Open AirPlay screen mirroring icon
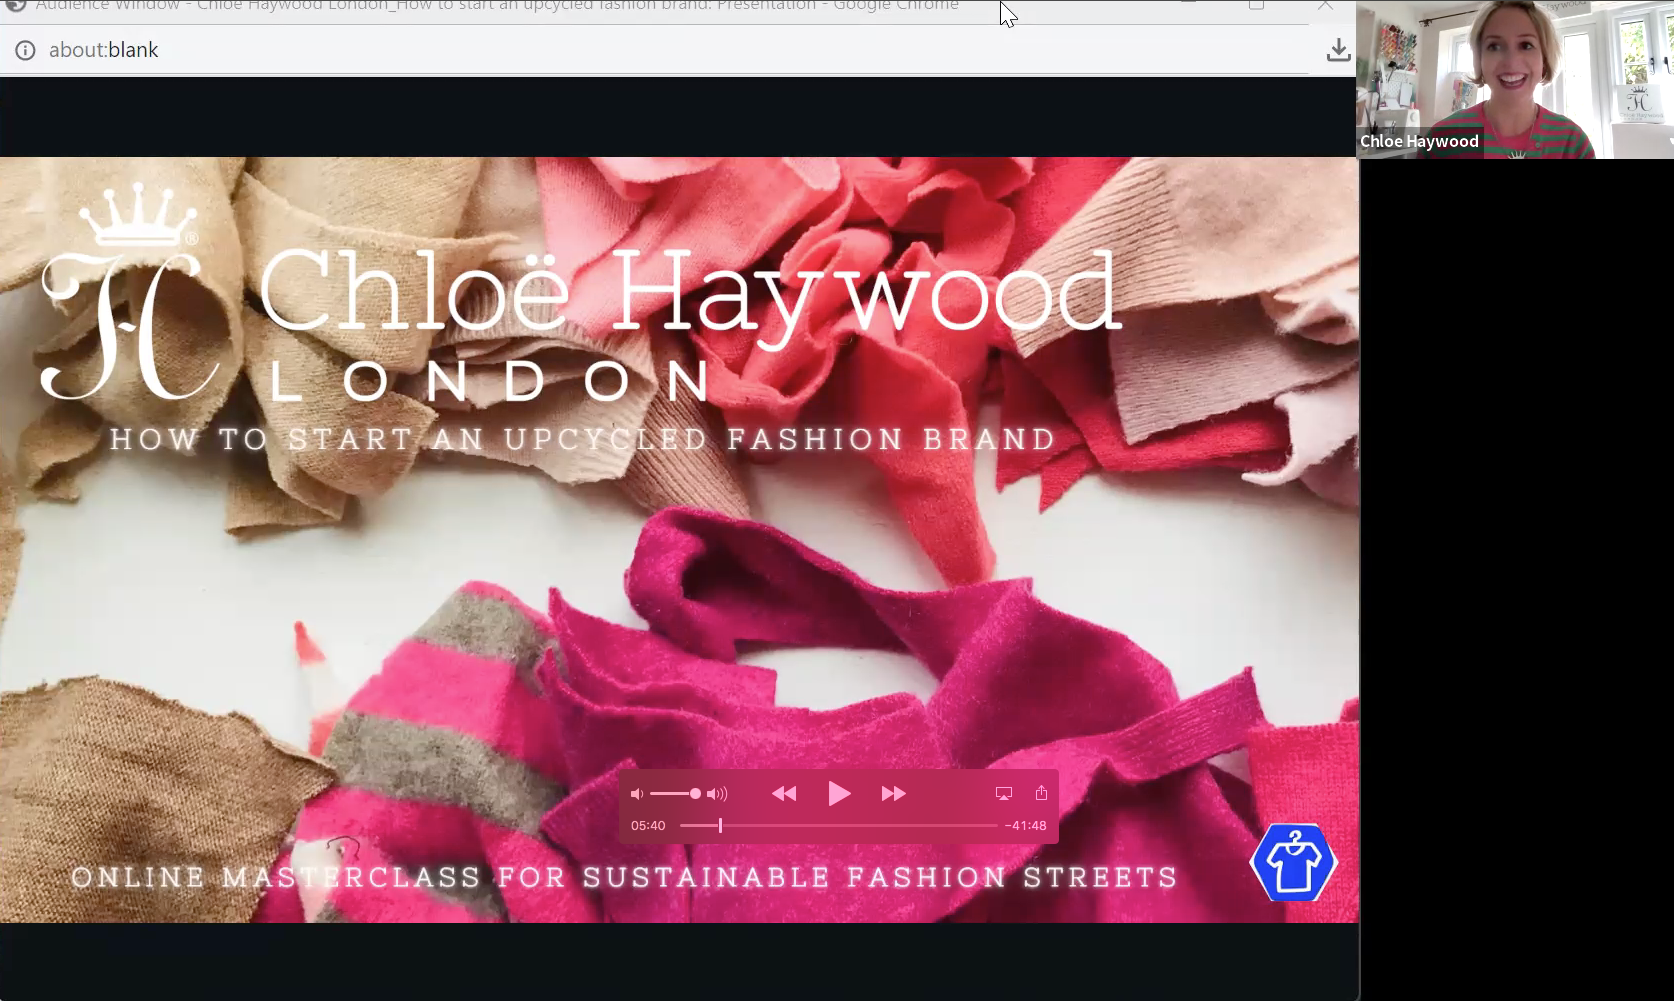 click(x=1004, y=794)
